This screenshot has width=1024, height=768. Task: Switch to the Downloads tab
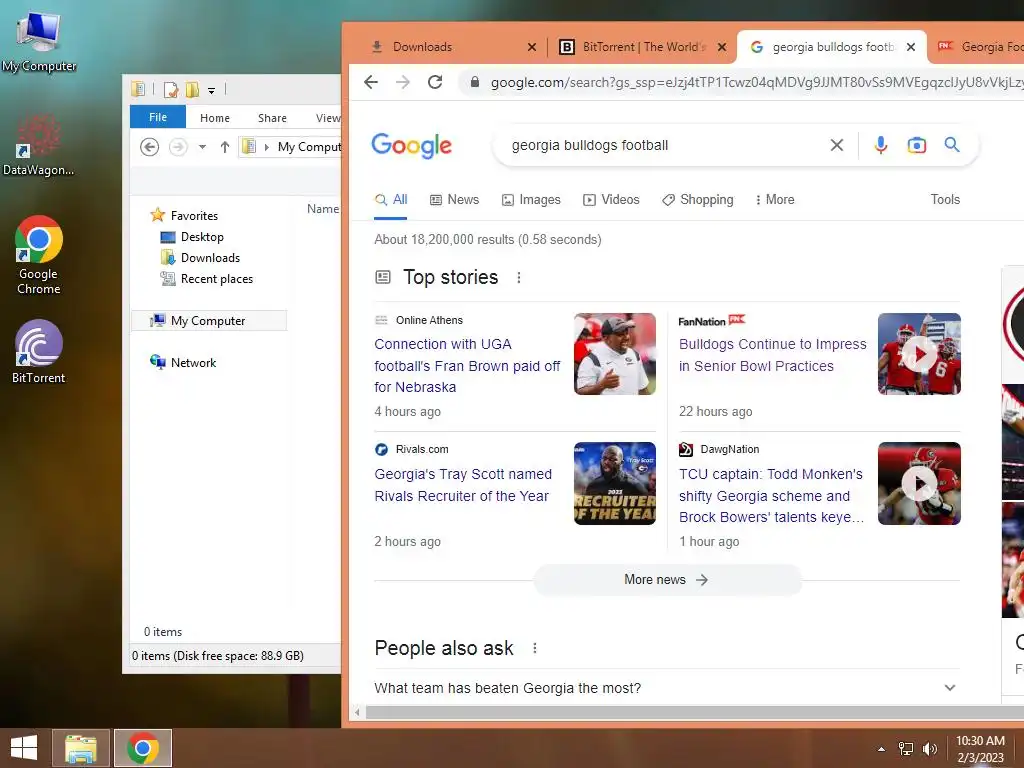(x=453, y=47)
